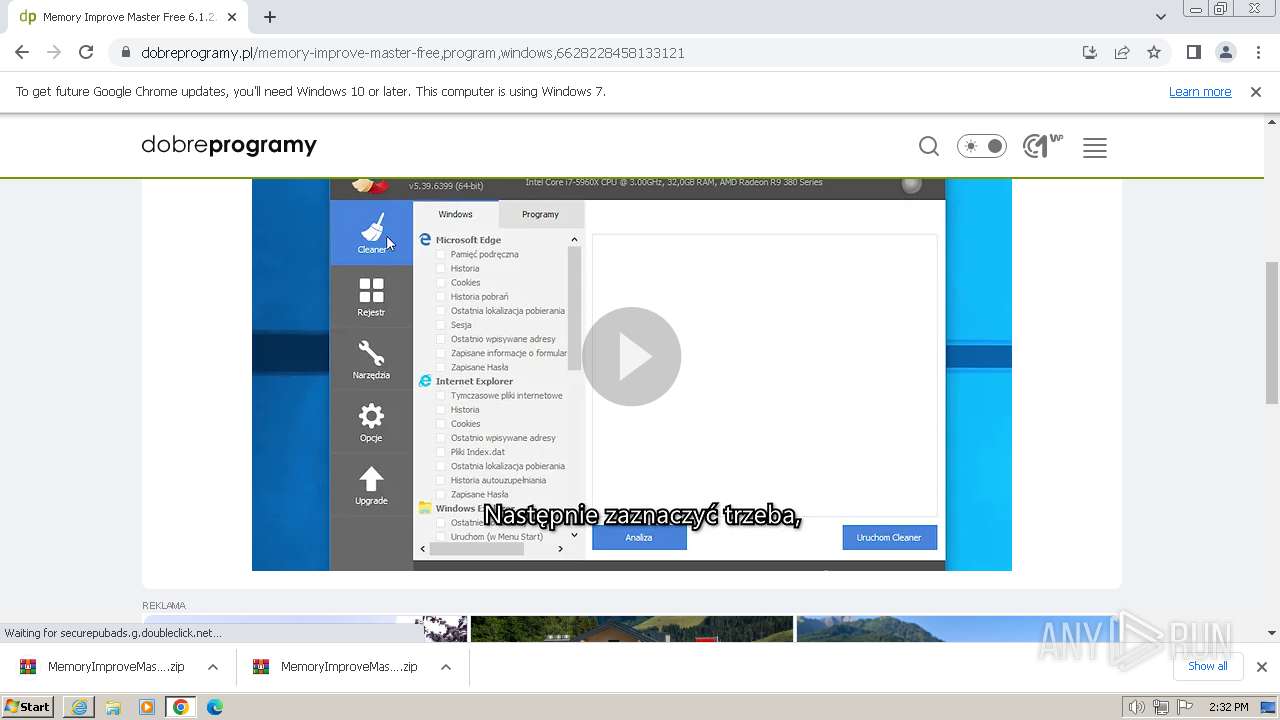Screen dimensions: 1280x720
Task: Focus the address bar URL
Action: [x=413, y=53]
